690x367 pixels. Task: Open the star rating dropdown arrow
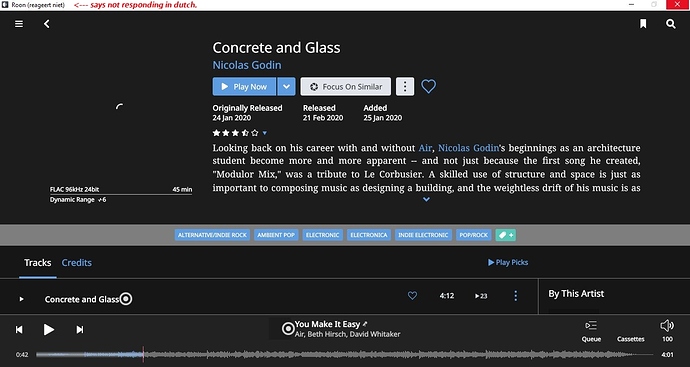click(x=264, y=133)
